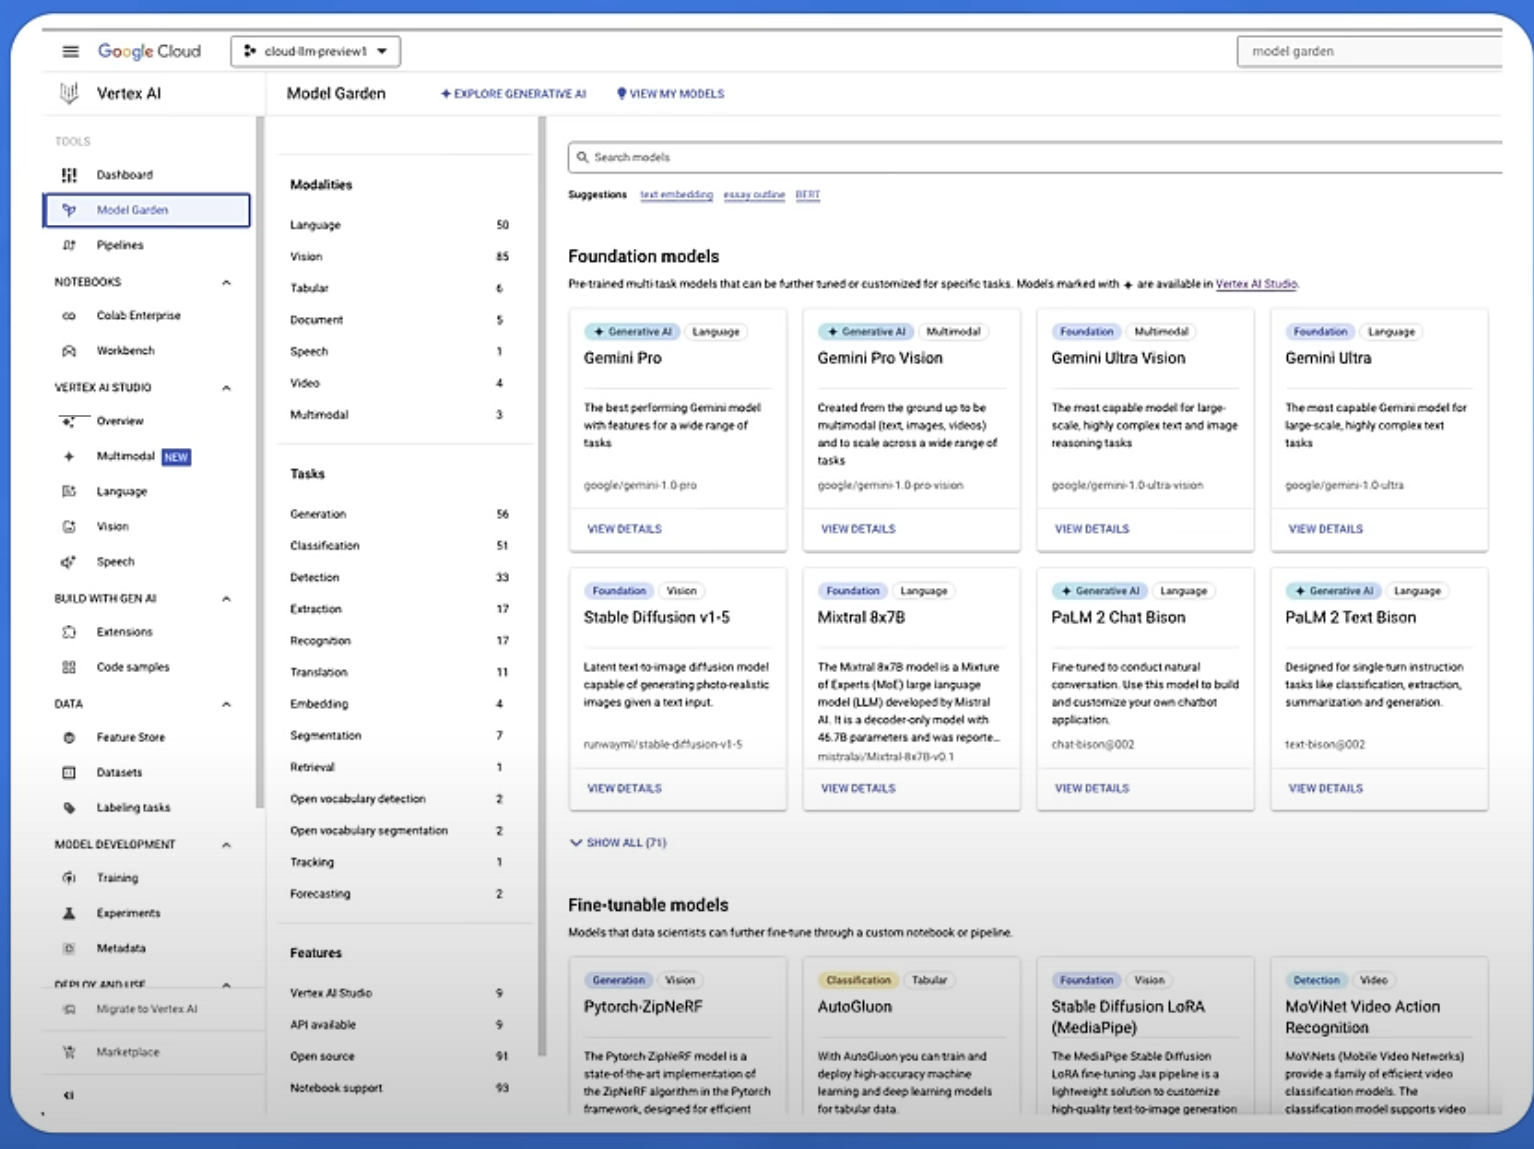This screenshot has height=1149, width=1534.
Task: Click the Multimodal sparkle icon
Action: click(x=69, y=456)
